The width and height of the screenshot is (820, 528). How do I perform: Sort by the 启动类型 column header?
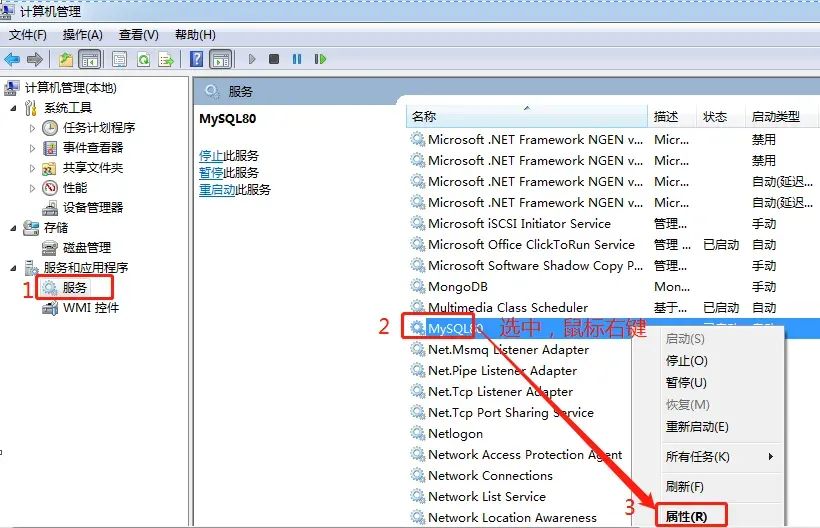[781, 117]
